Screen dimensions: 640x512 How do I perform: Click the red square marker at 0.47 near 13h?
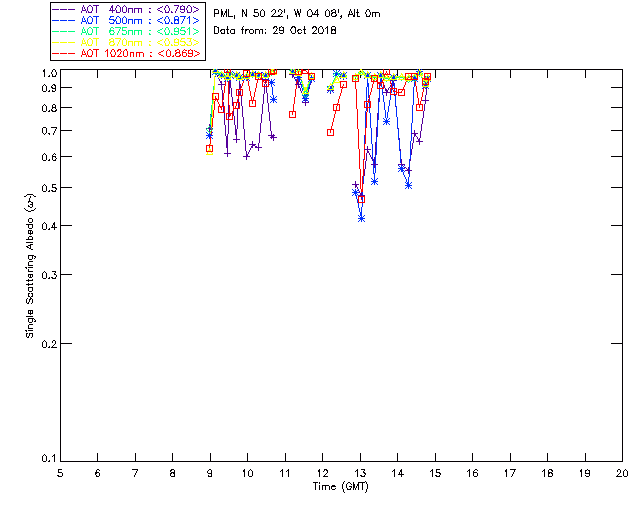tap(361, 199)
